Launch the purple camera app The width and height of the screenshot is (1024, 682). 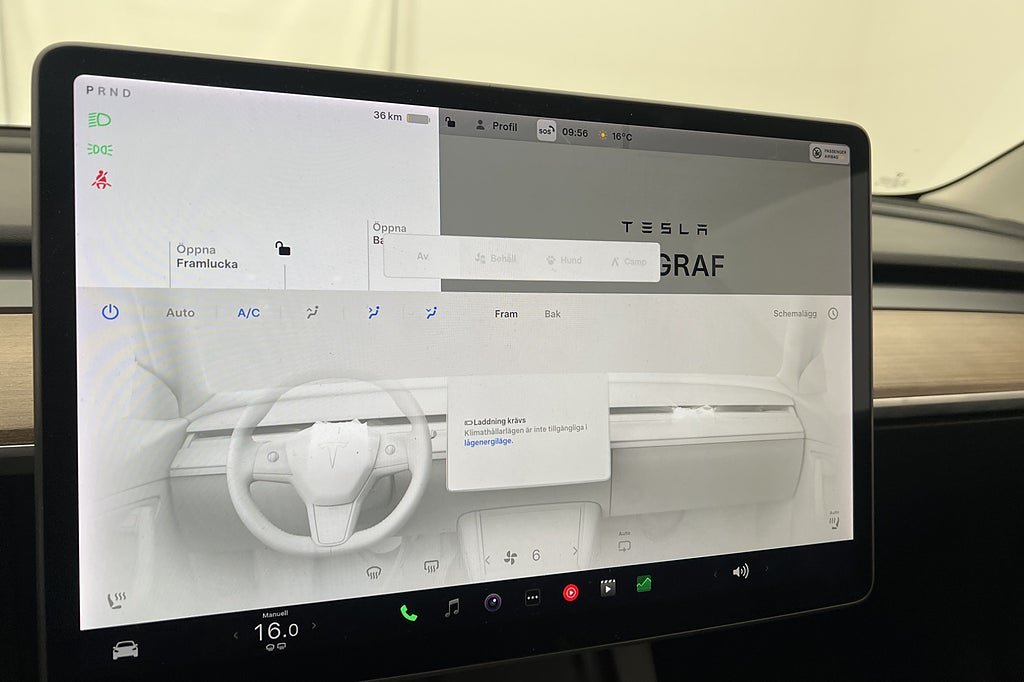[x=492, y=602]
